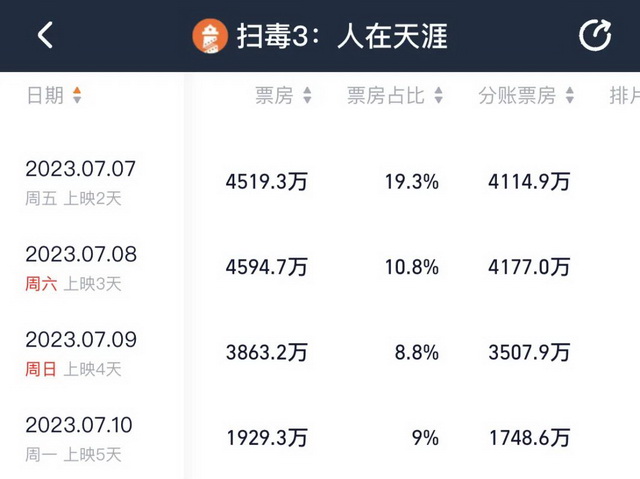
Task: Tap the orange lighthouse app logo
Action: (210, 37)
